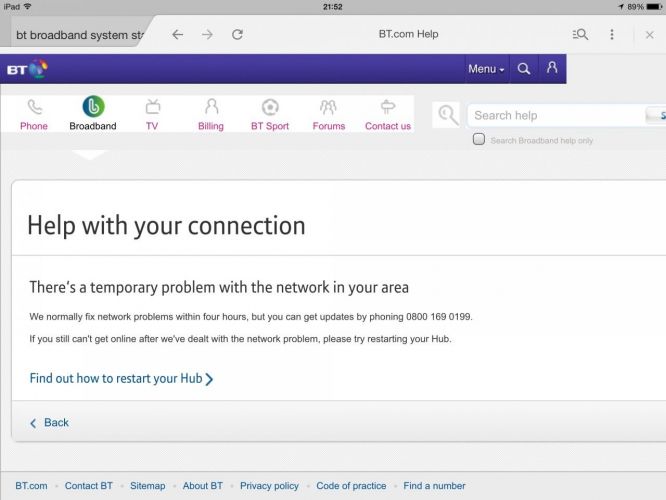
Task: Select the TV help category icon
Action: click(x=152, y=106)
